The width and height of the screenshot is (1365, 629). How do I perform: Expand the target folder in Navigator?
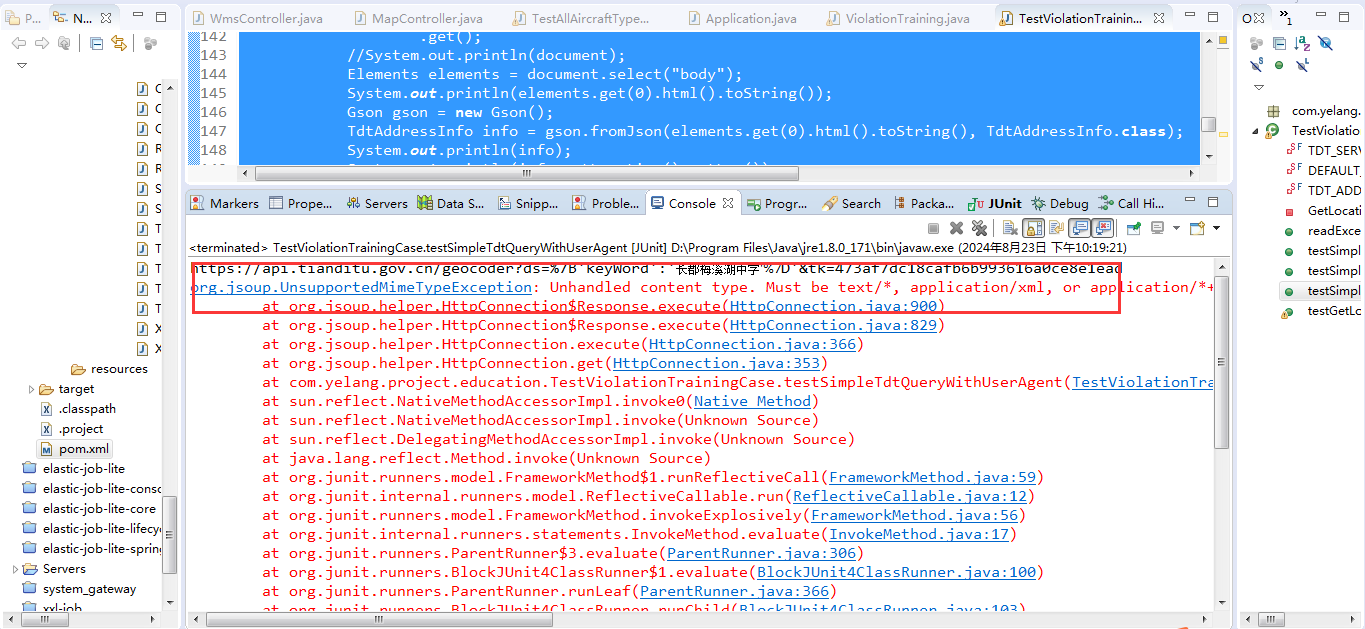point(31,389)
